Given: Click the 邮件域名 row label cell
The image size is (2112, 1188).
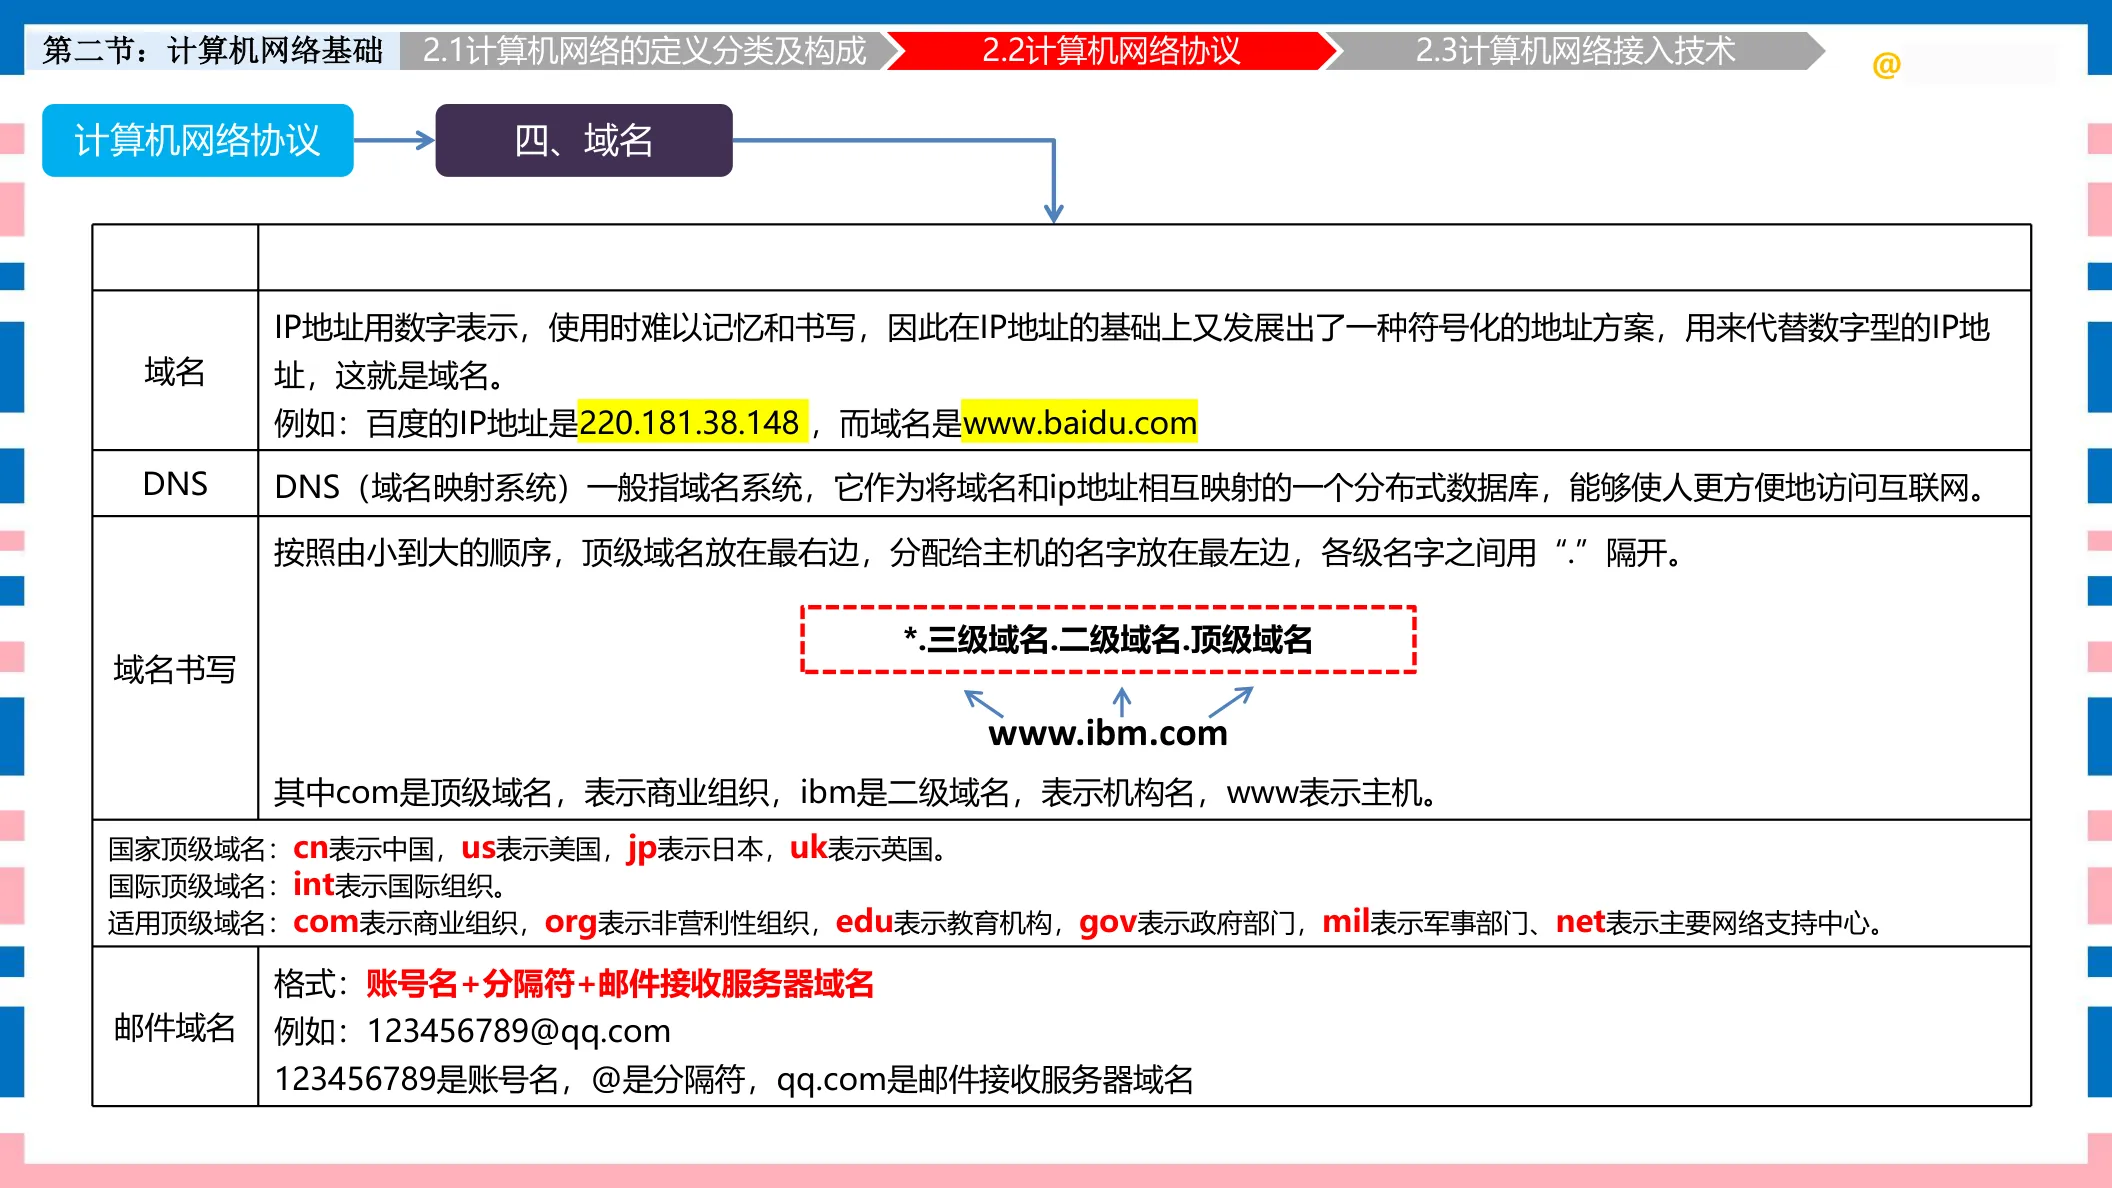Looking at the screenshot, I should tap(175, 1027).
